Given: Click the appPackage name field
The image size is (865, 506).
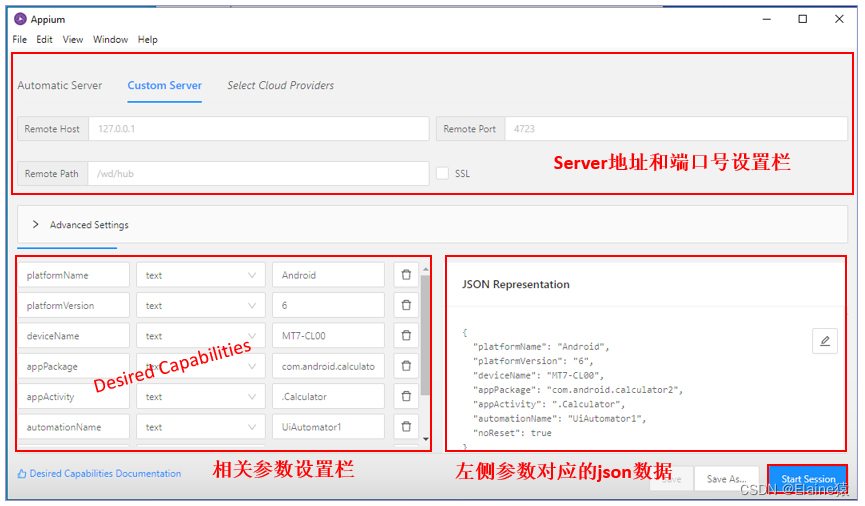Looking at the screenshot, I should 73,366.
